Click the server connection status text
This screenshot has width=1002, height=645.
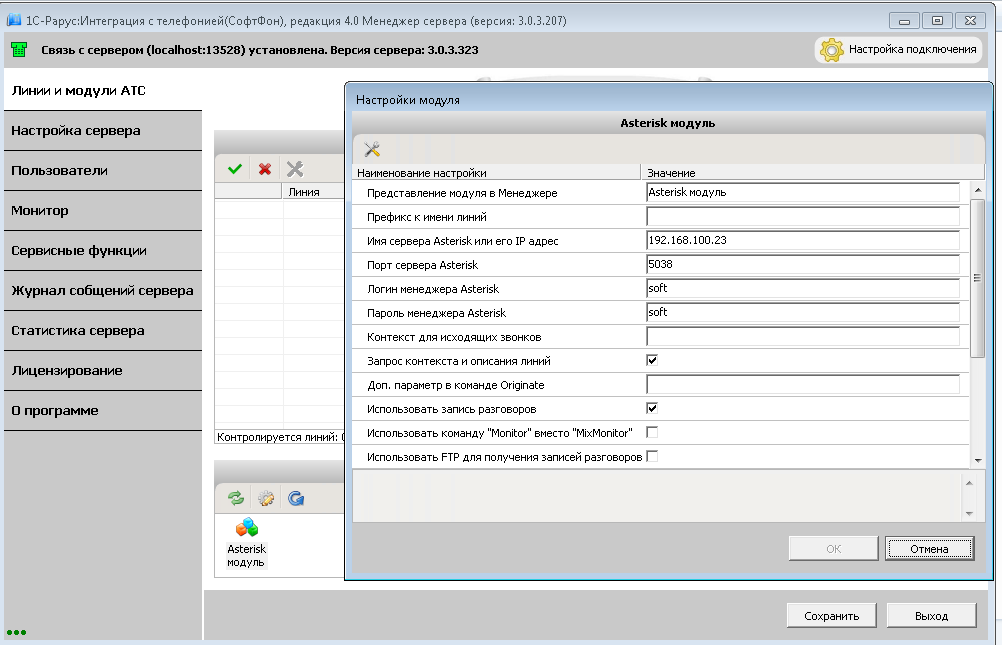(259, 50)
